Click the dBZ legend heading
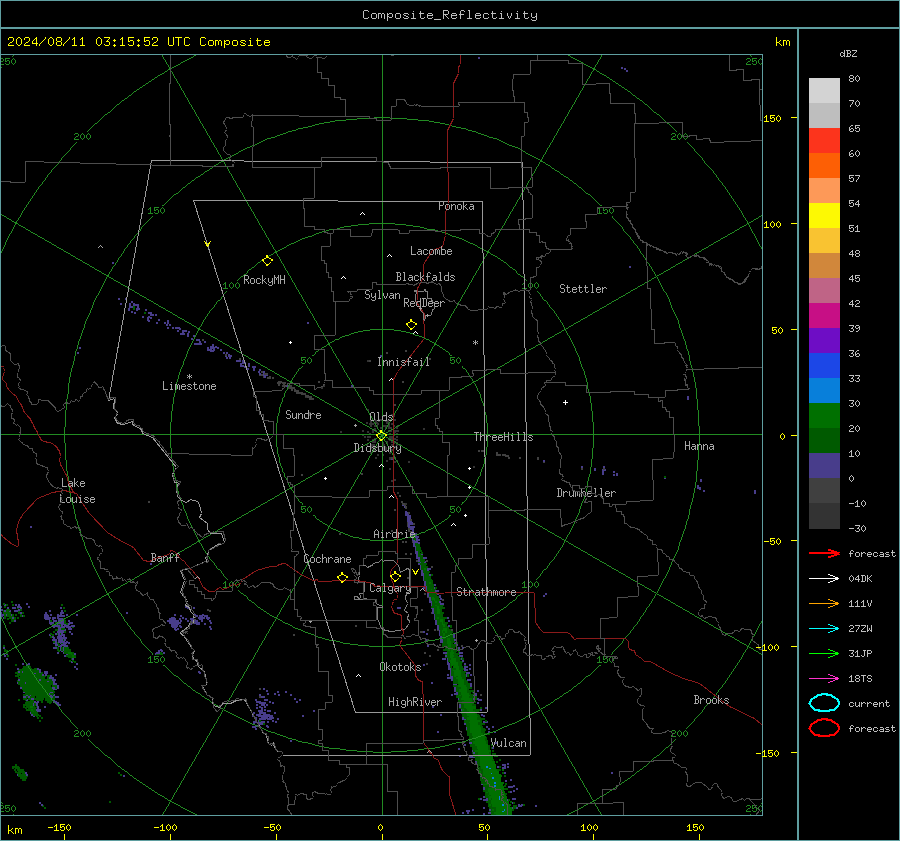 click(848, 53)
